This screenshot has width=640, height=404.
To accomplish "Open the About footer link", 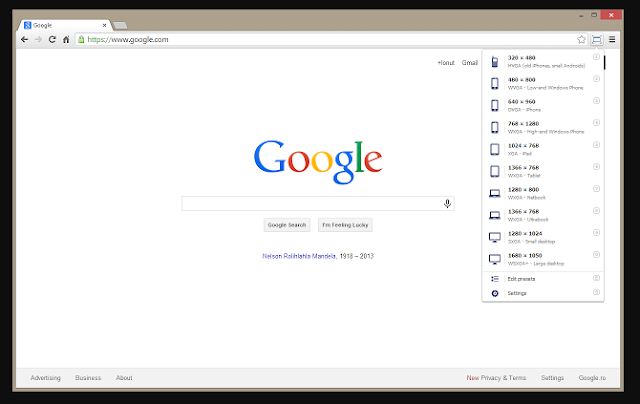I will coord(124,378).
